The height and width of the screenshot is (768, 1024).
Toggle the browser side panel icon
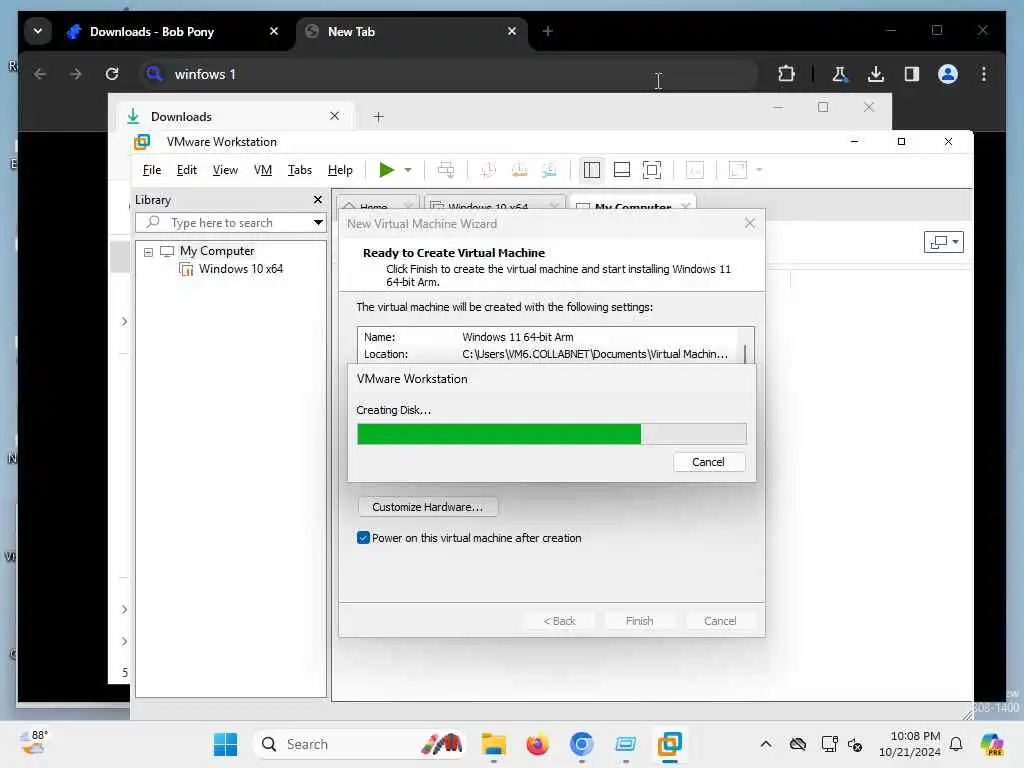(x=912, y=74)
